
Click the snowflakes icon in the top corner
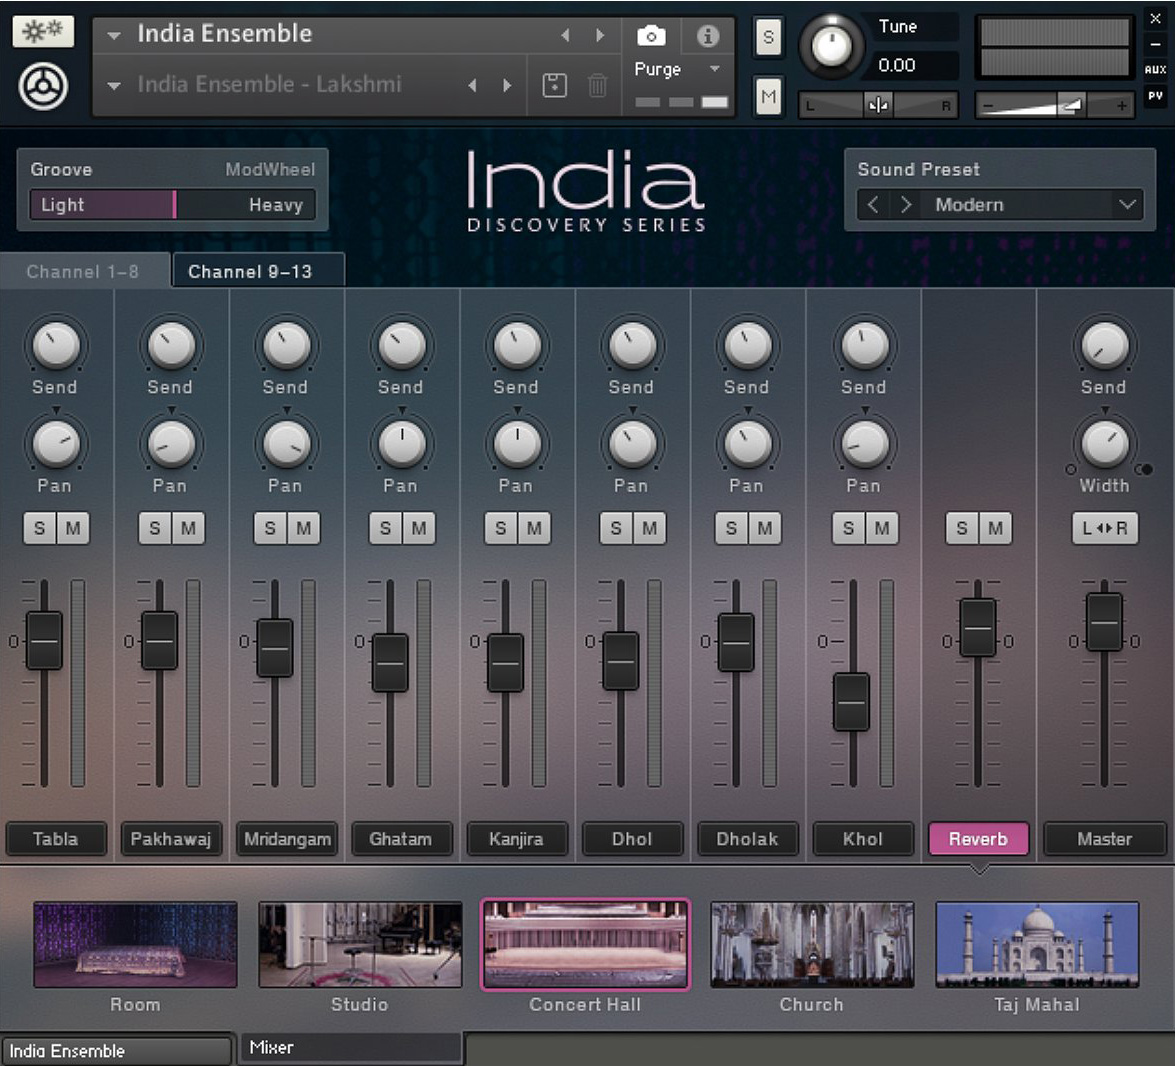pyautogui.click(x=41, y=31)
